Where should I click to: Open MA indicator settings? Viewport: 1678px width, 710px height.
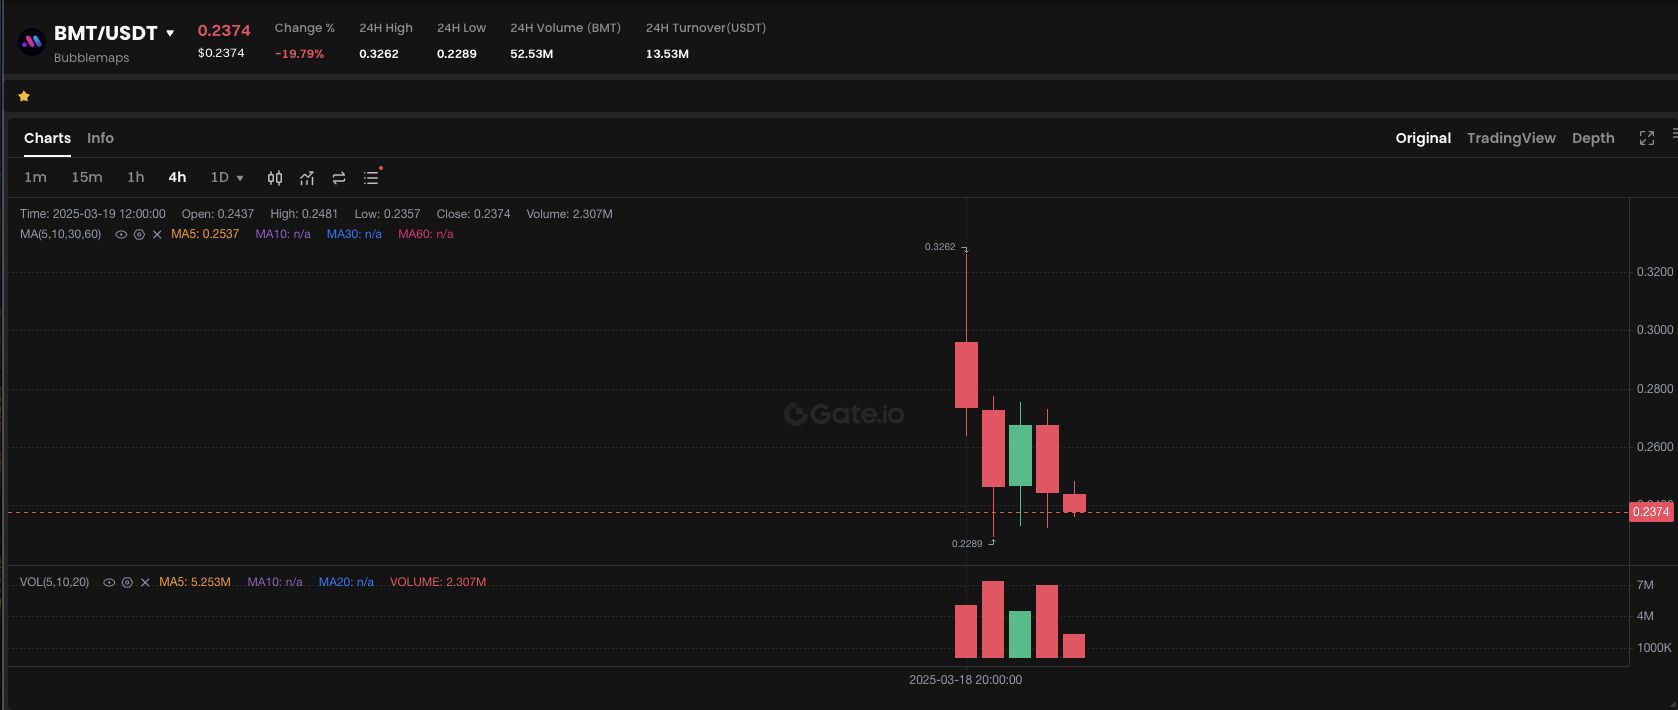pos(139,235)
